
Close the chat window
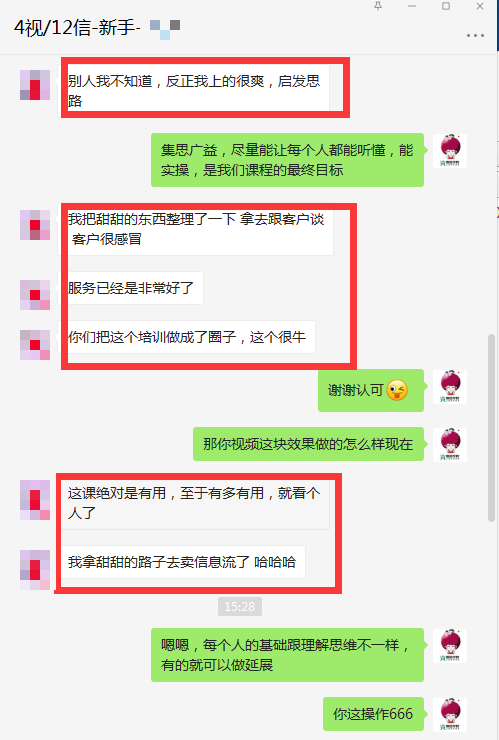[480, 6]
